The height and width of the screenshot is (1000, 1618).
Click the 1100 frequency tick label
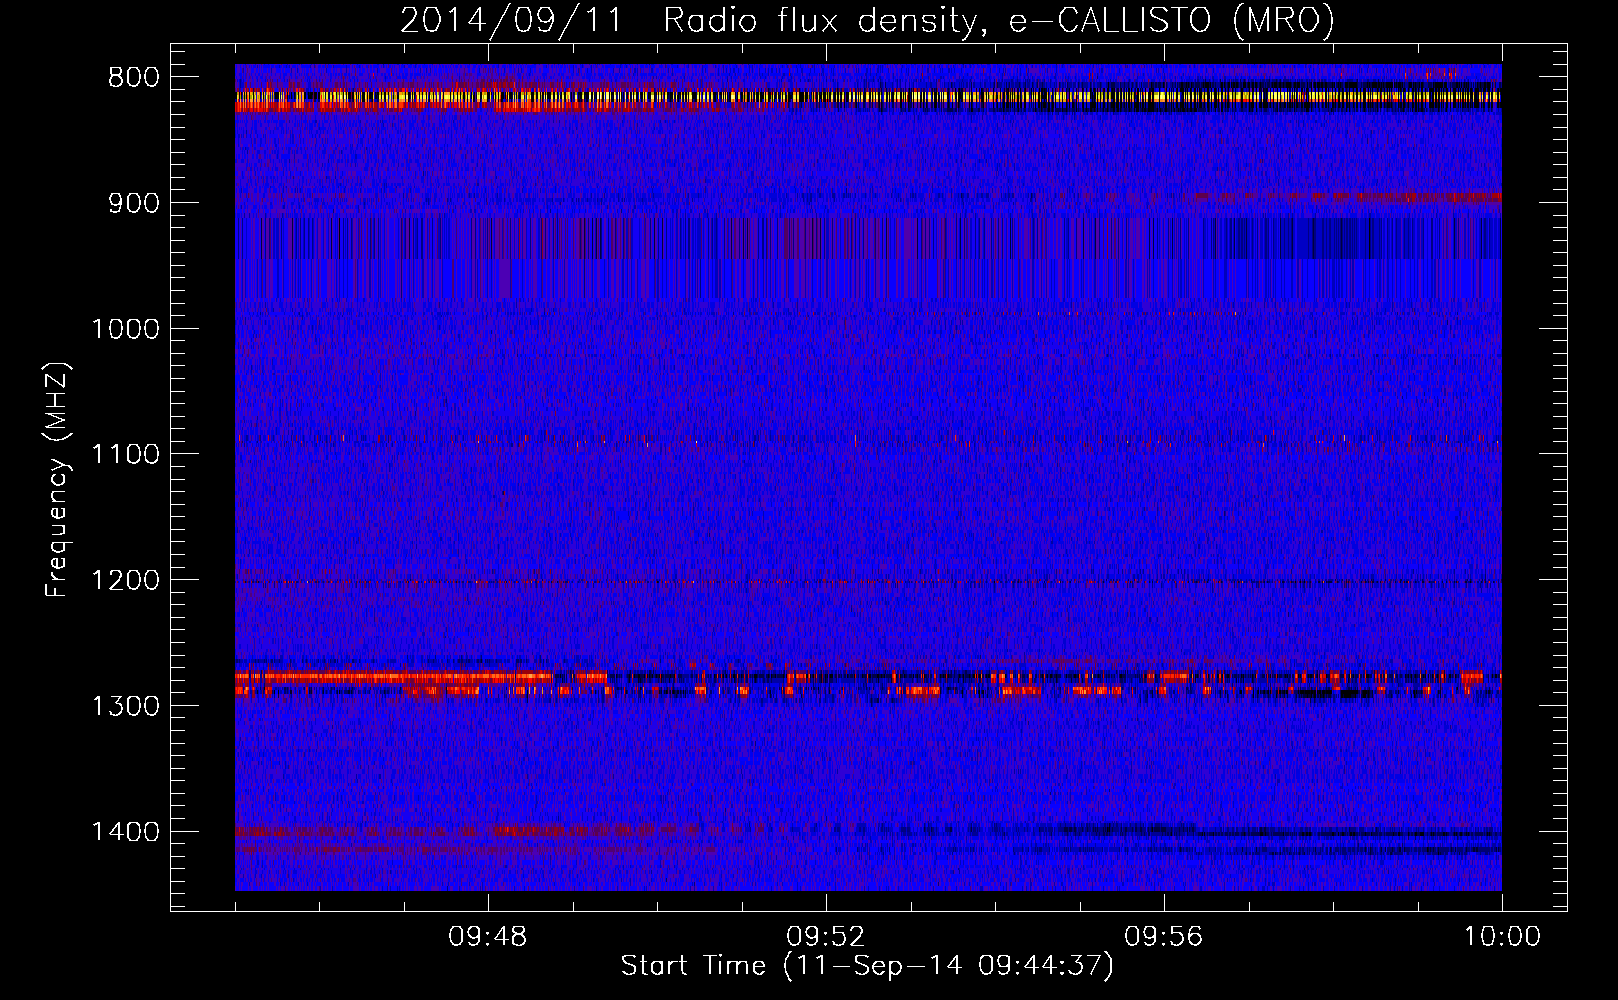point(125,455)
